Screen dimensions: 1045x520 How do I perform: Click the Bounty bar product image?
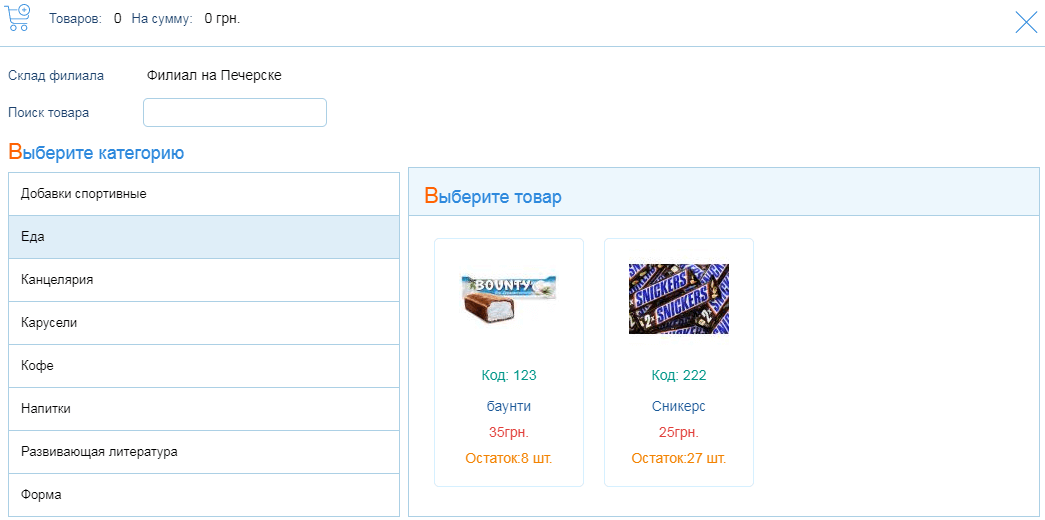pyautogui.click(x=509, y=299)
